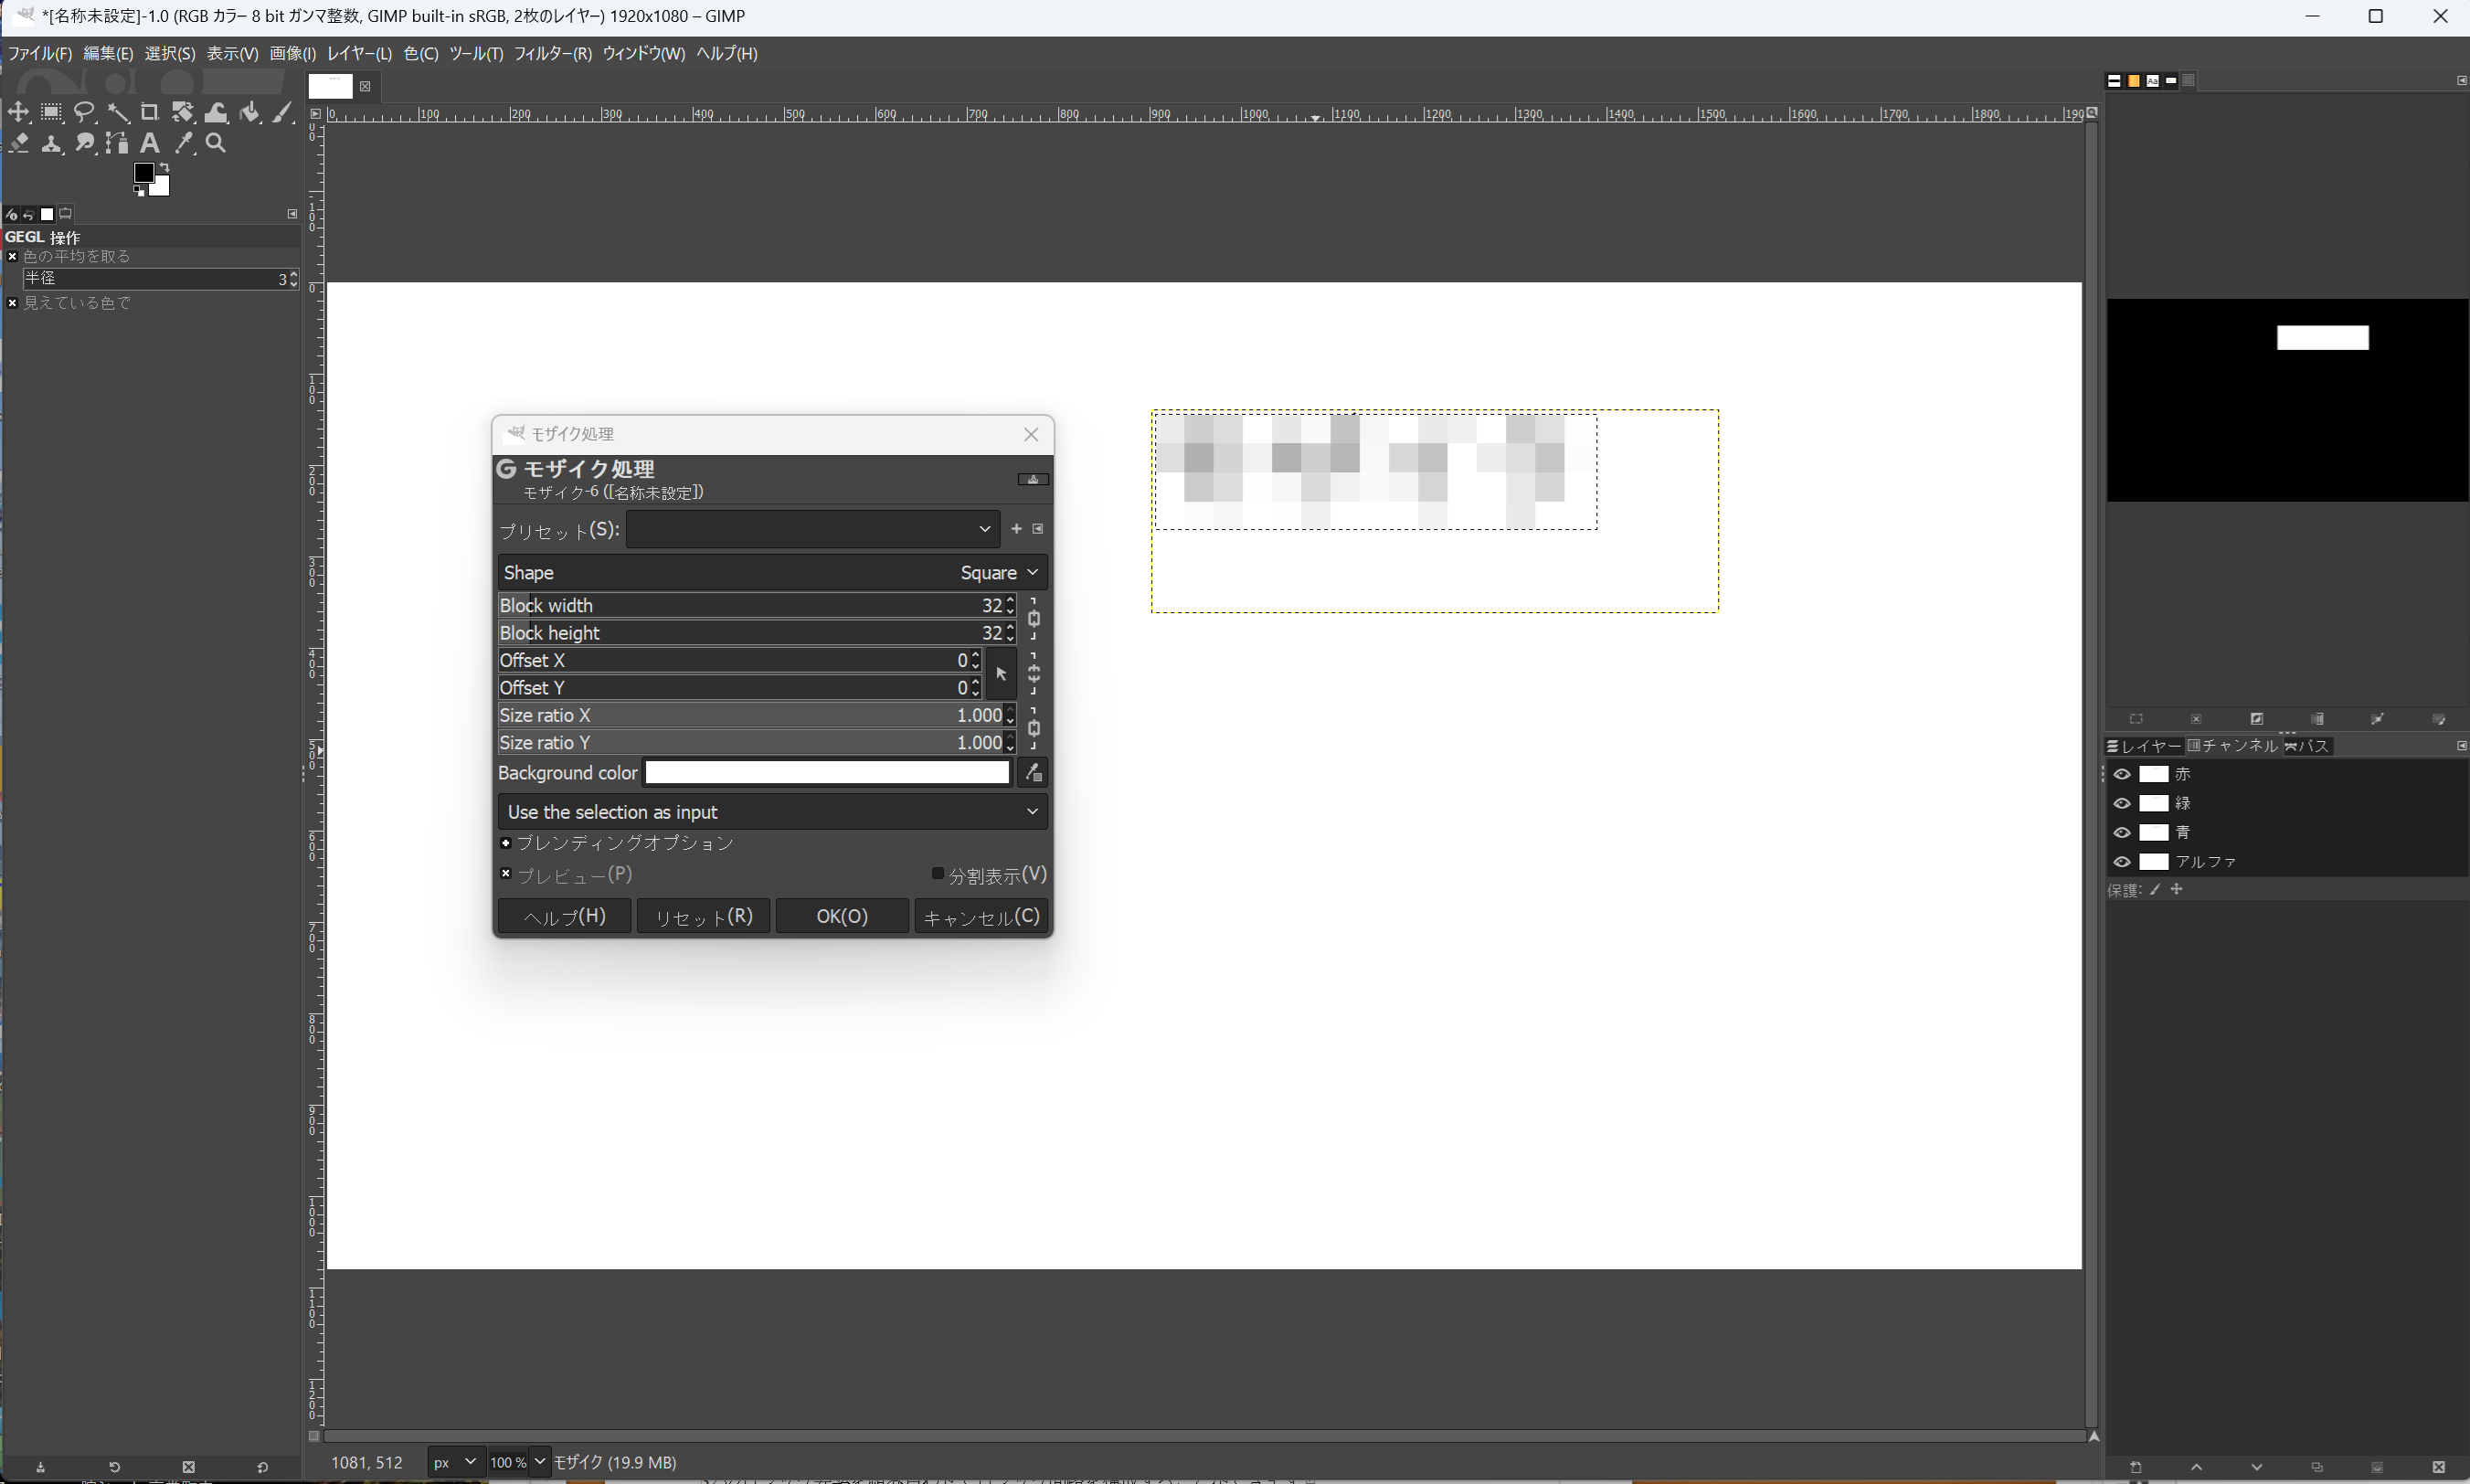Select the Paths tool

pyautogui.click(x=117, y=144)
